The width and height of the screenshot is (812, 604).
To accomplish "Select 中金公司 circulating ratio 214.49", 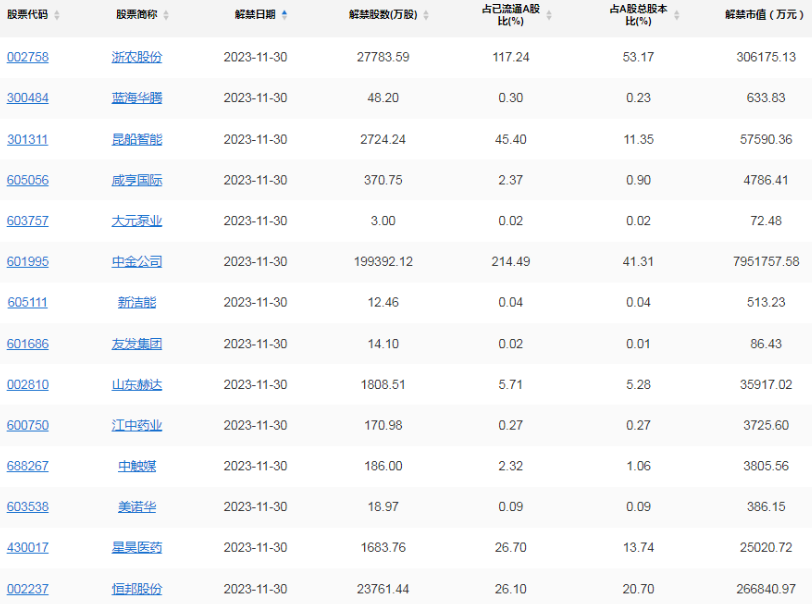I will (x=511, y=262).
